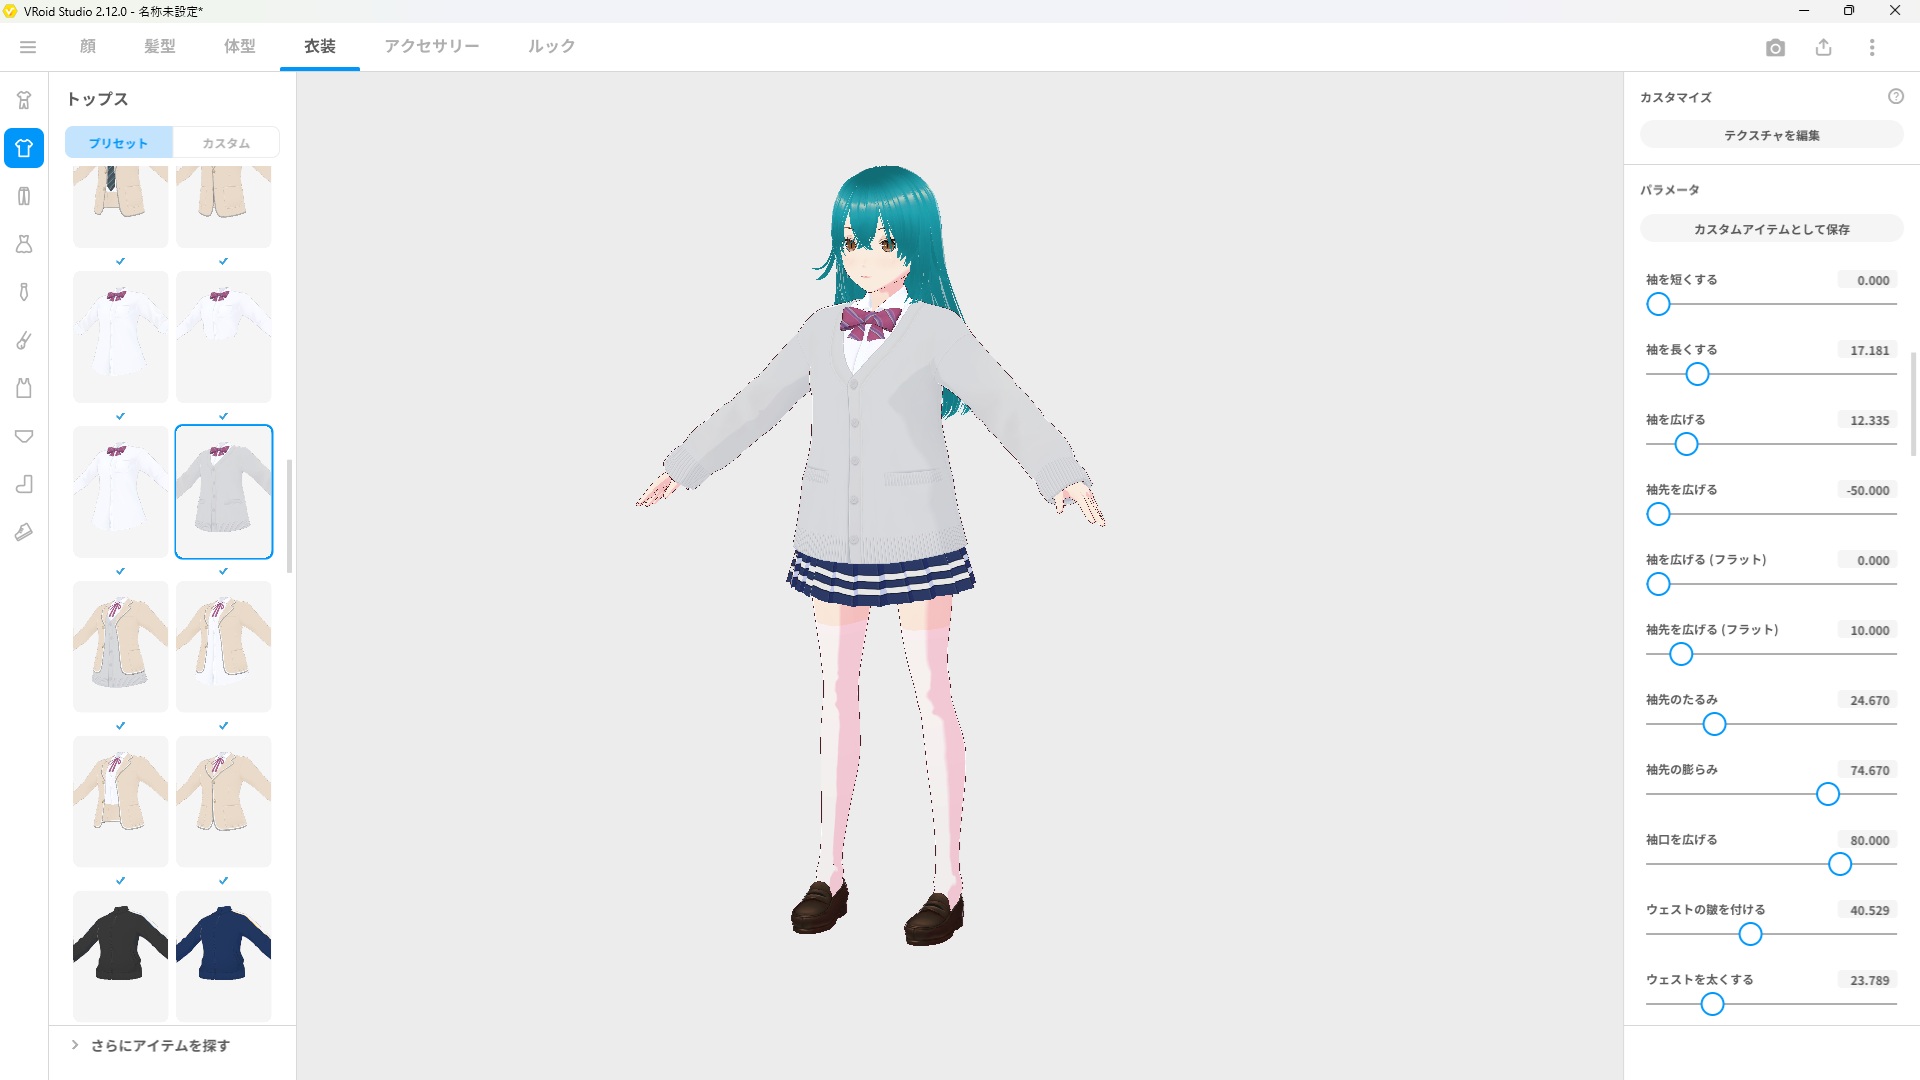Select the socks category icon

pyautogui.click(x=24, y=484)
